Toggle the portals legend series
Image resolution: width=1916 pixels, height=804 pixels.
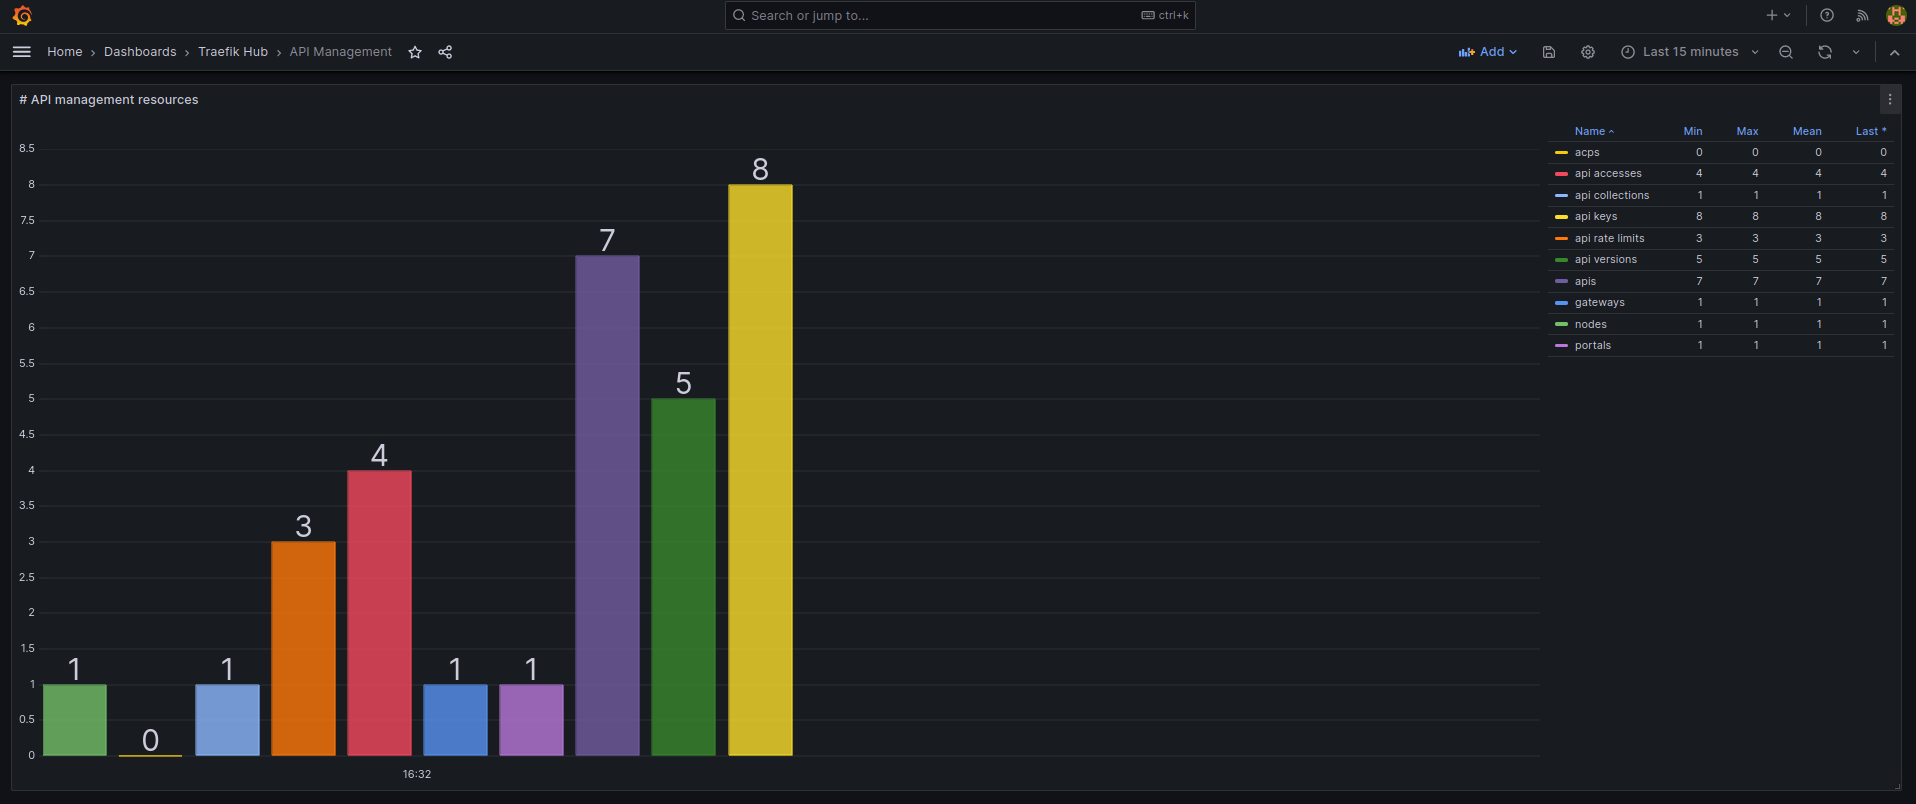pyautogui.click(x=1593, y=346)
